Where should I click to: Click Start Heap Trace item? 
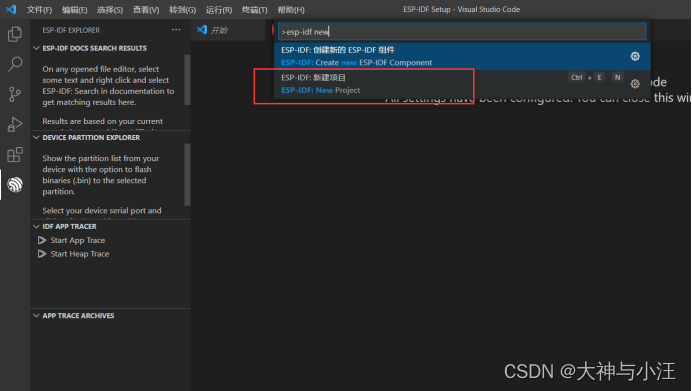80,254
